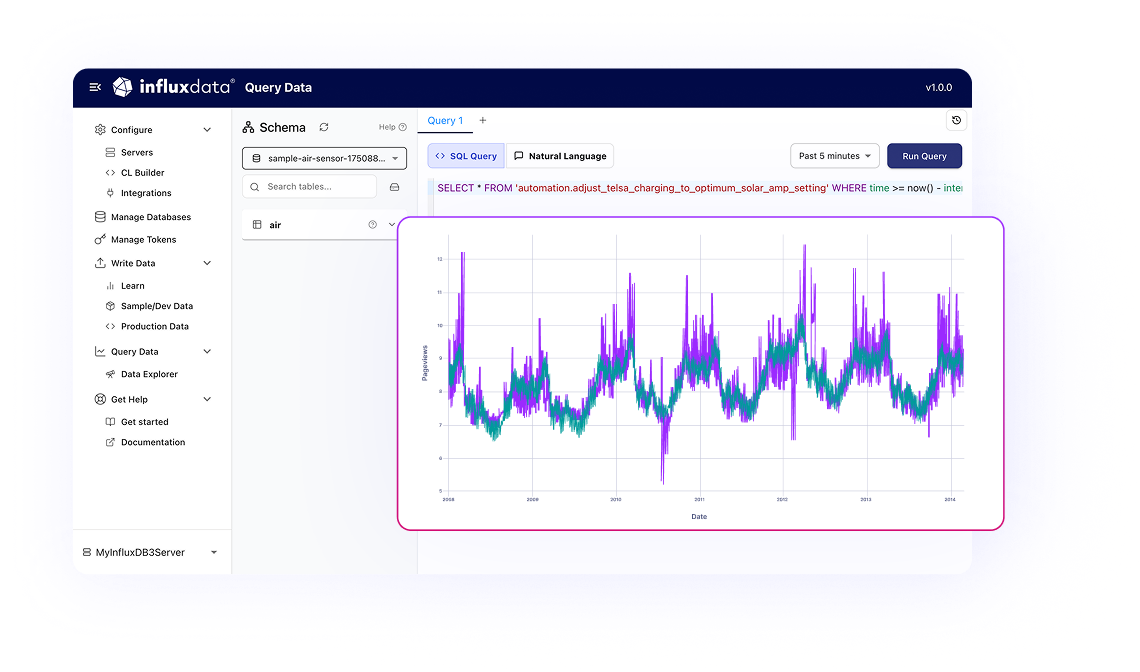This screenshot has height=672, width=1140.
Task: Collapse the Configure section chevron
Action: [x=207, y=129]
